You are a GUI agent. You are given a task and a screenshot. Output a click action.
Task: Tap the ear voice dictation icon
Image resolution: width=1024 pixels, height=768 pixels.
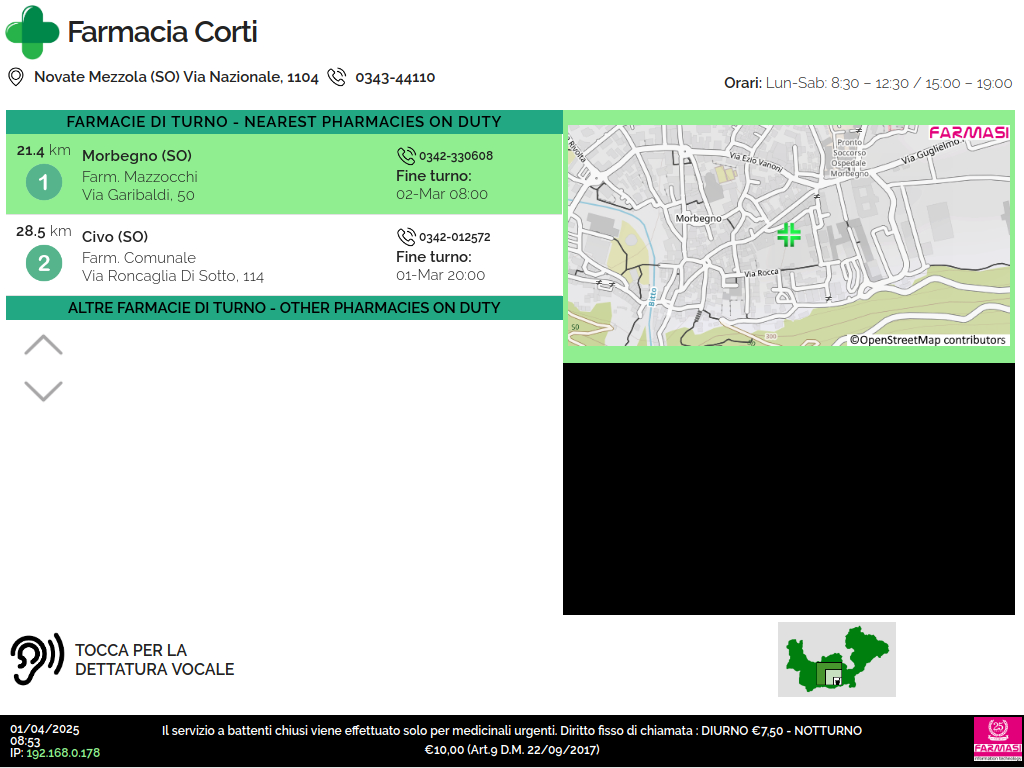[x=37, y=659]
